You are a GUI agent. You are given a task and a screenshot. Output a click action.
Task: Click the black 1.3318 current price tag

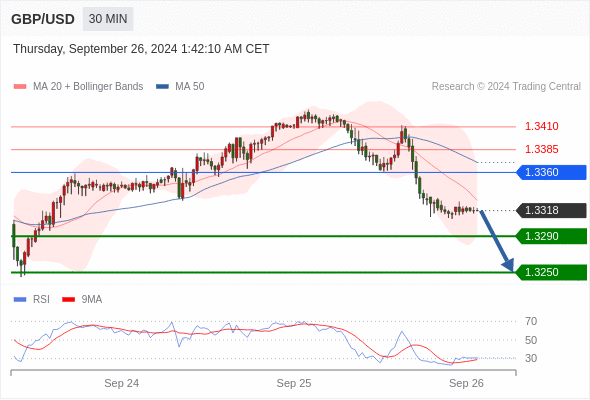(551, 210)
